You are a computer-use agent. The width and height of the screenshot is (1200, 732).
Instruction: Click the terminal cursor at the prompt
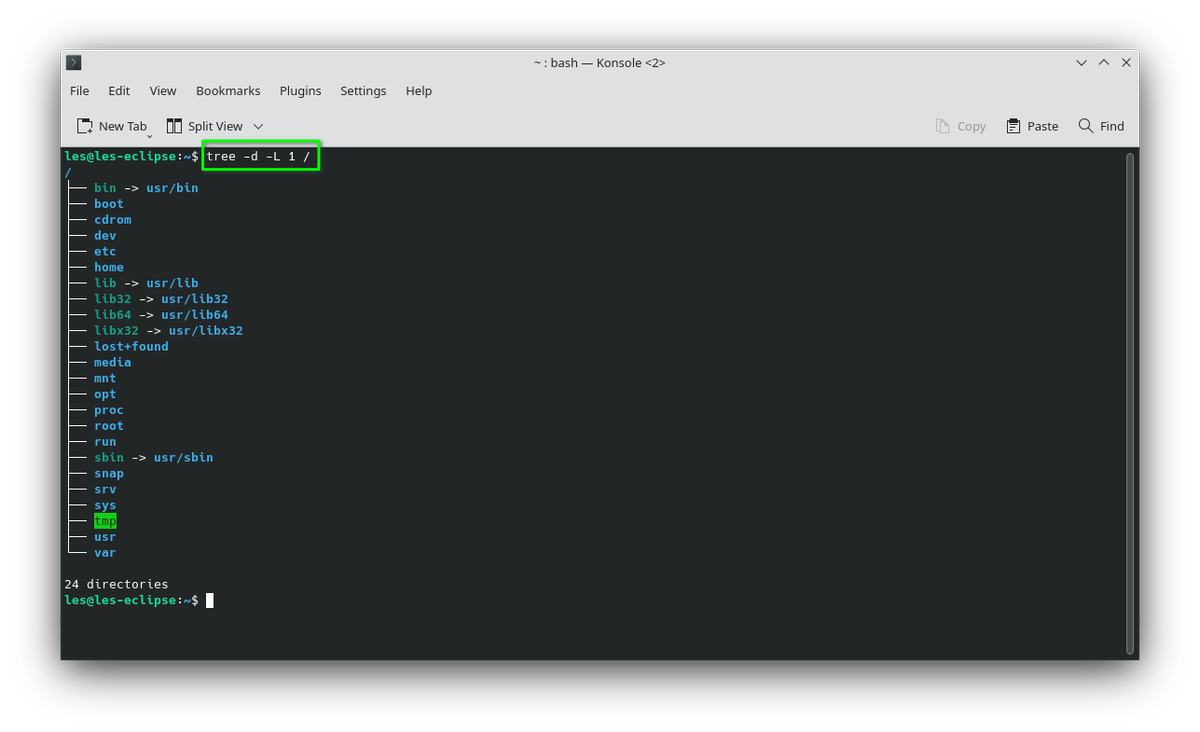209,600
